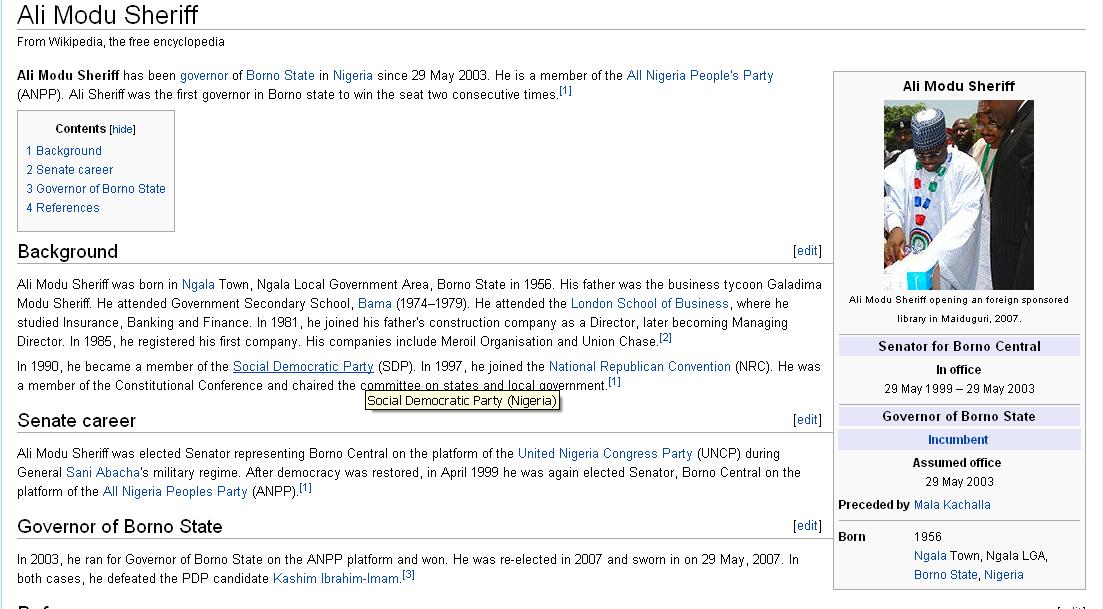Open the Incumbent link in infobox
The height and width of the screenshot is (609, 1103).
[958, 440]
